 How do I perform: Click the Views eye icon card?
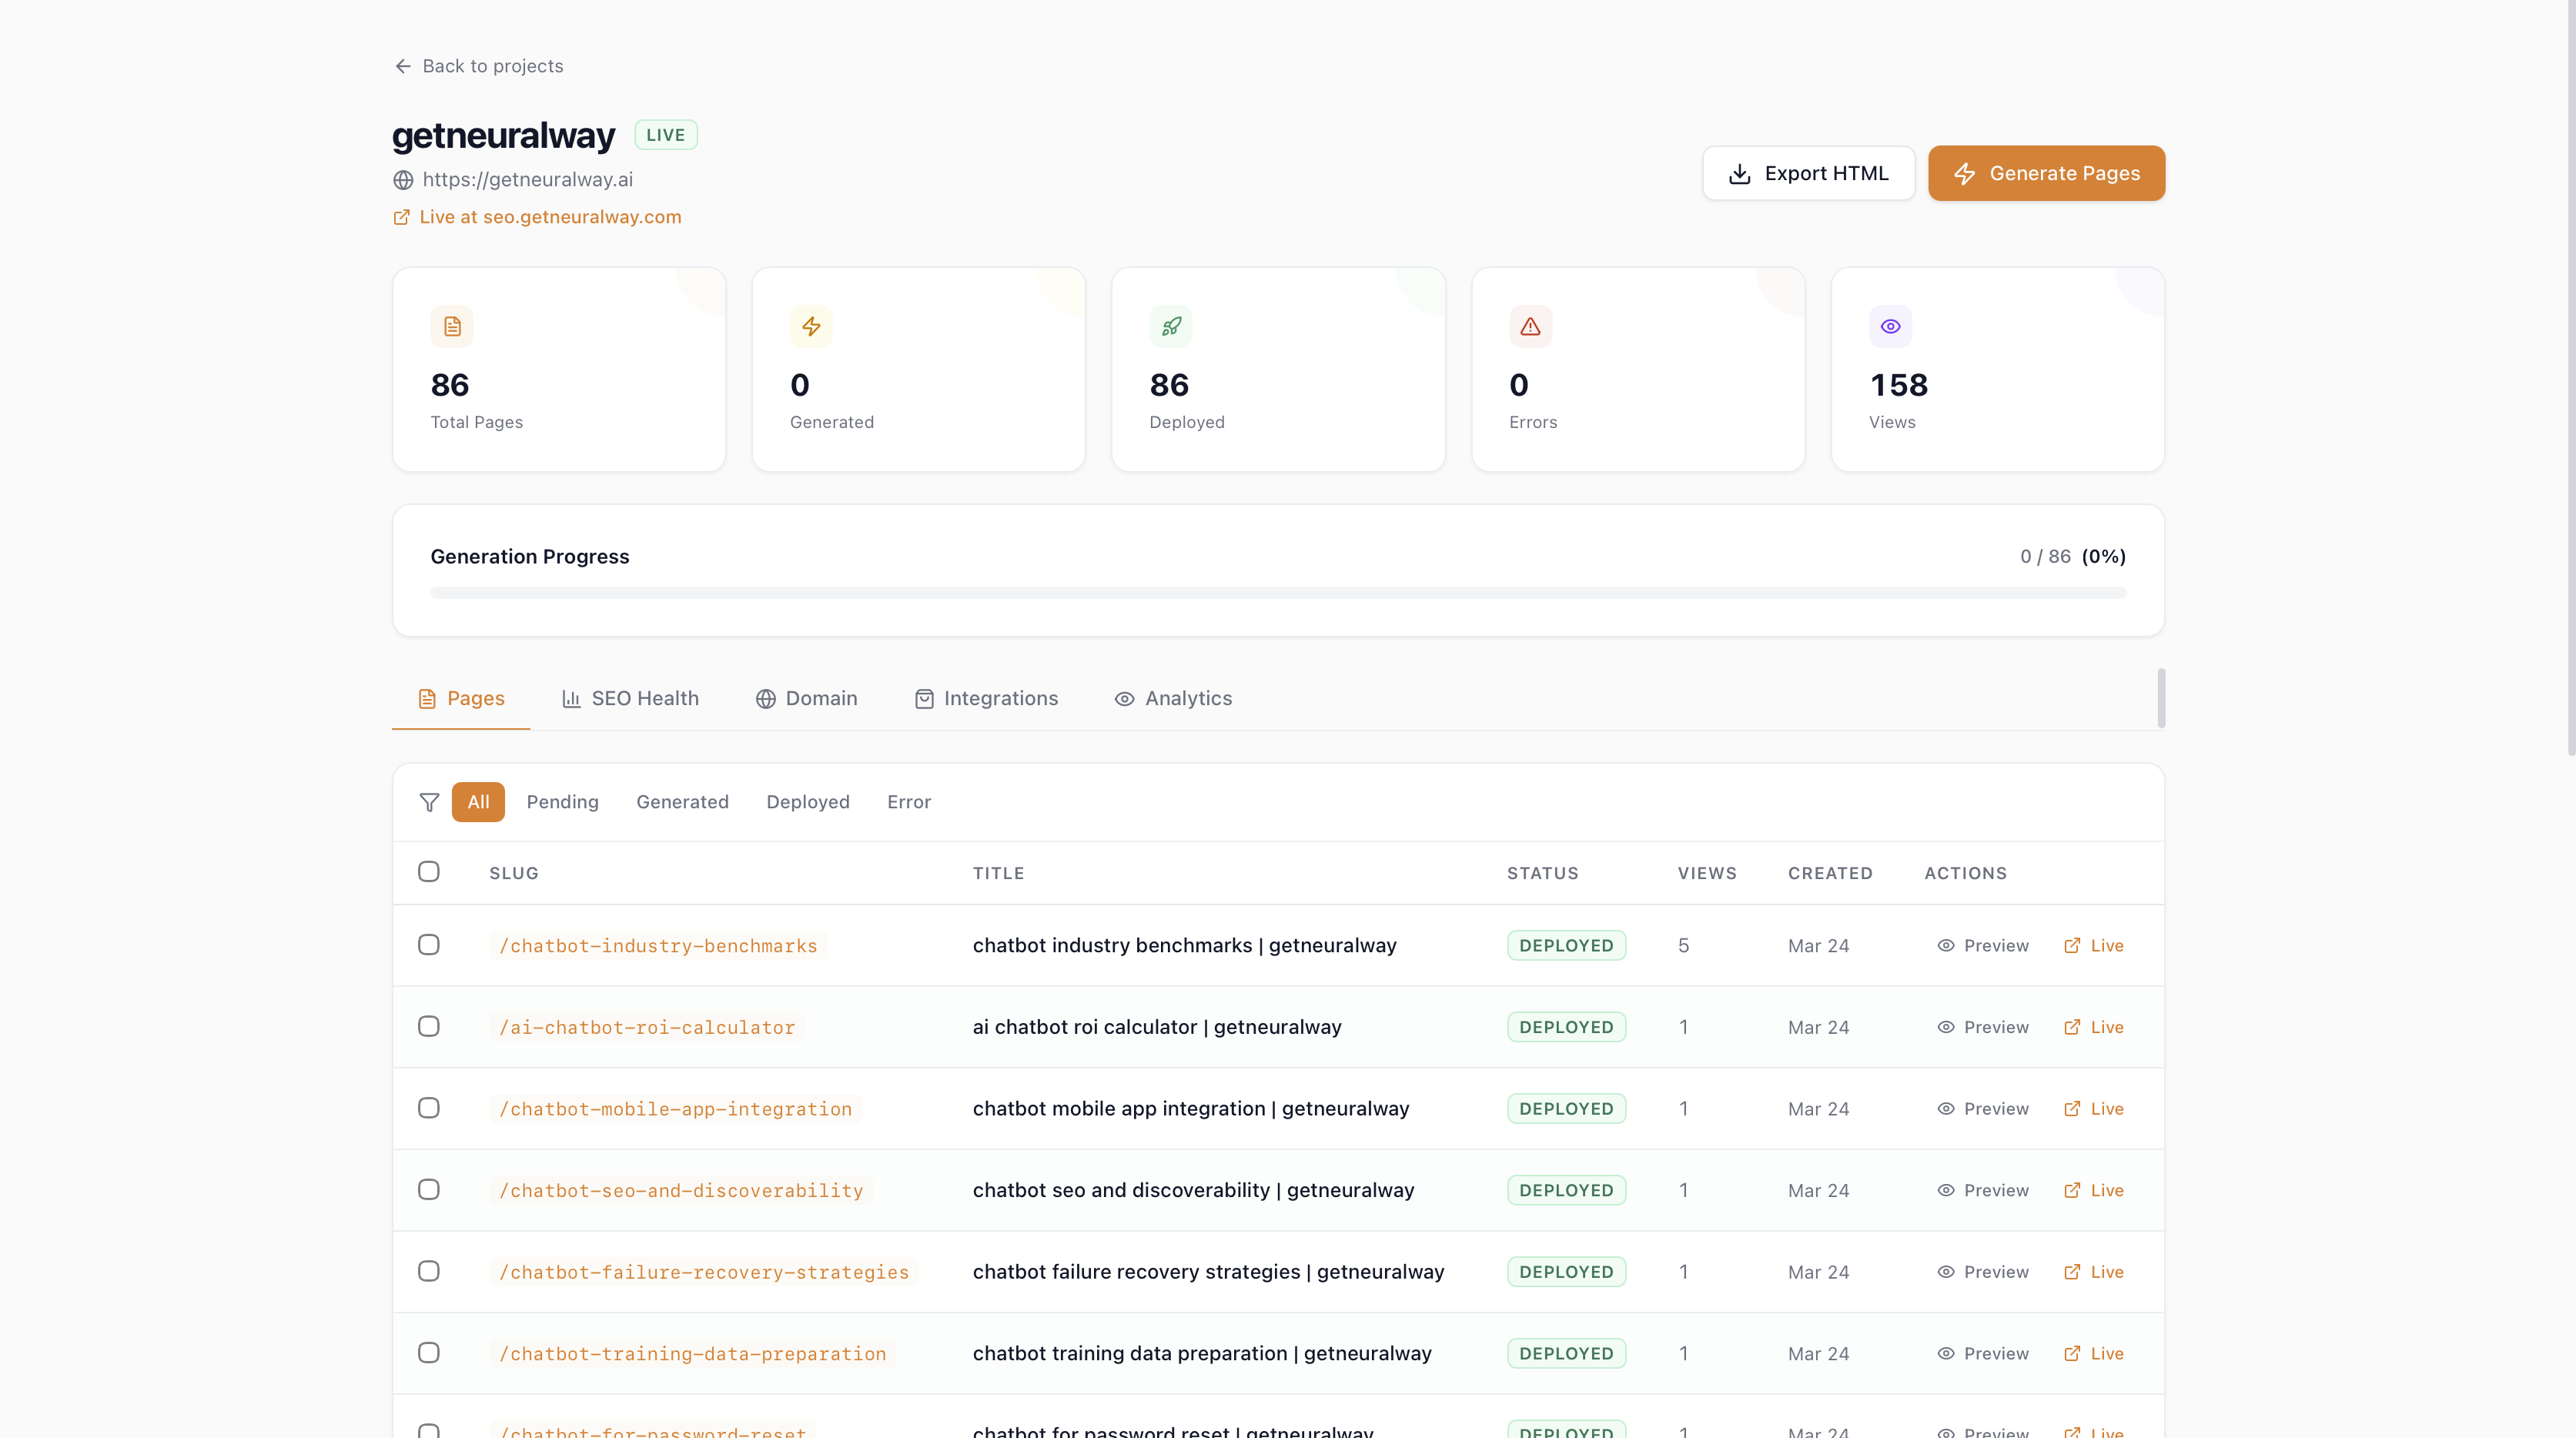1890,327
